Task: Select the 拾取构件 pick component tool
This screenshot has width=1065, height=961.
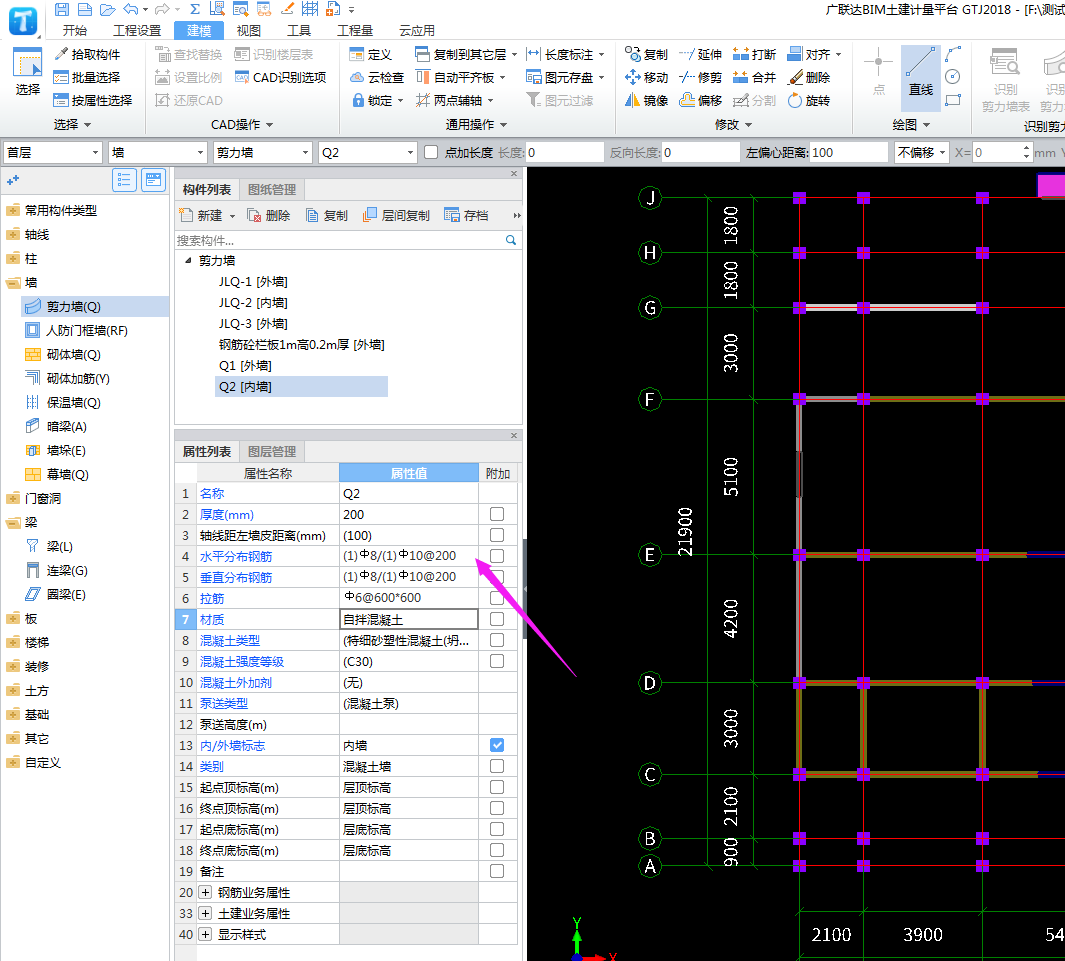Action: click(87, 54)
